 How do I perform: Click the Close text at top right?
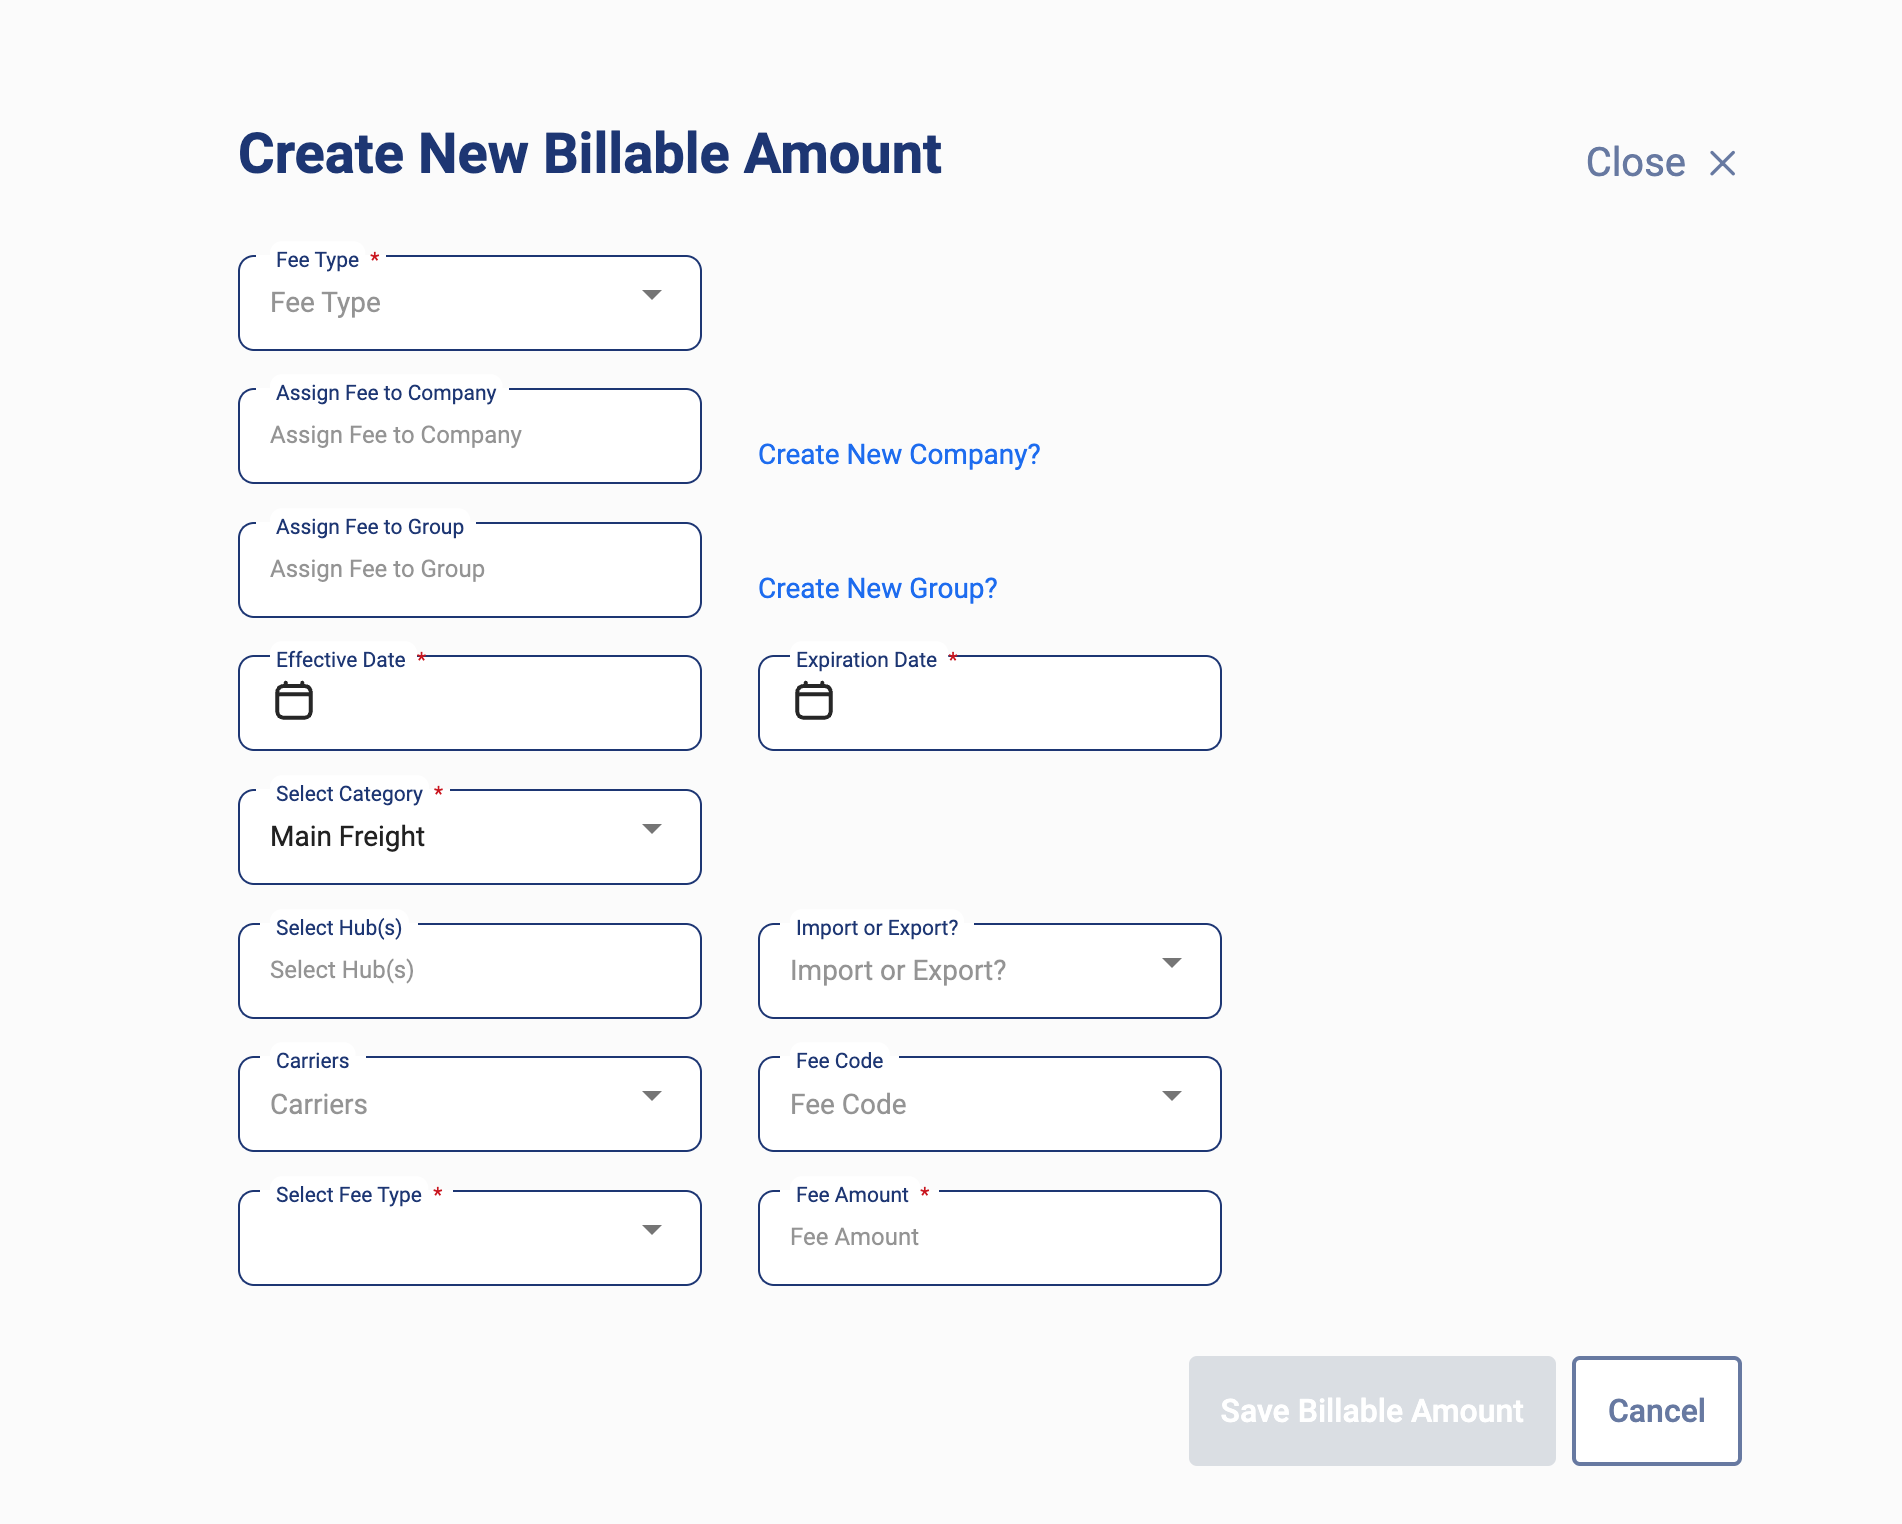pos(1635,163)
